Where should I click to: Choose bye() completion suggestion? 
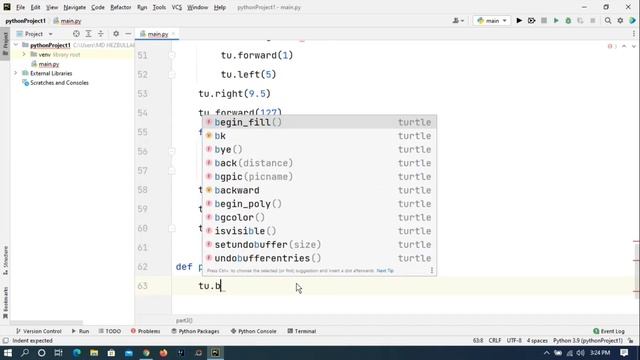pos(320,149)
